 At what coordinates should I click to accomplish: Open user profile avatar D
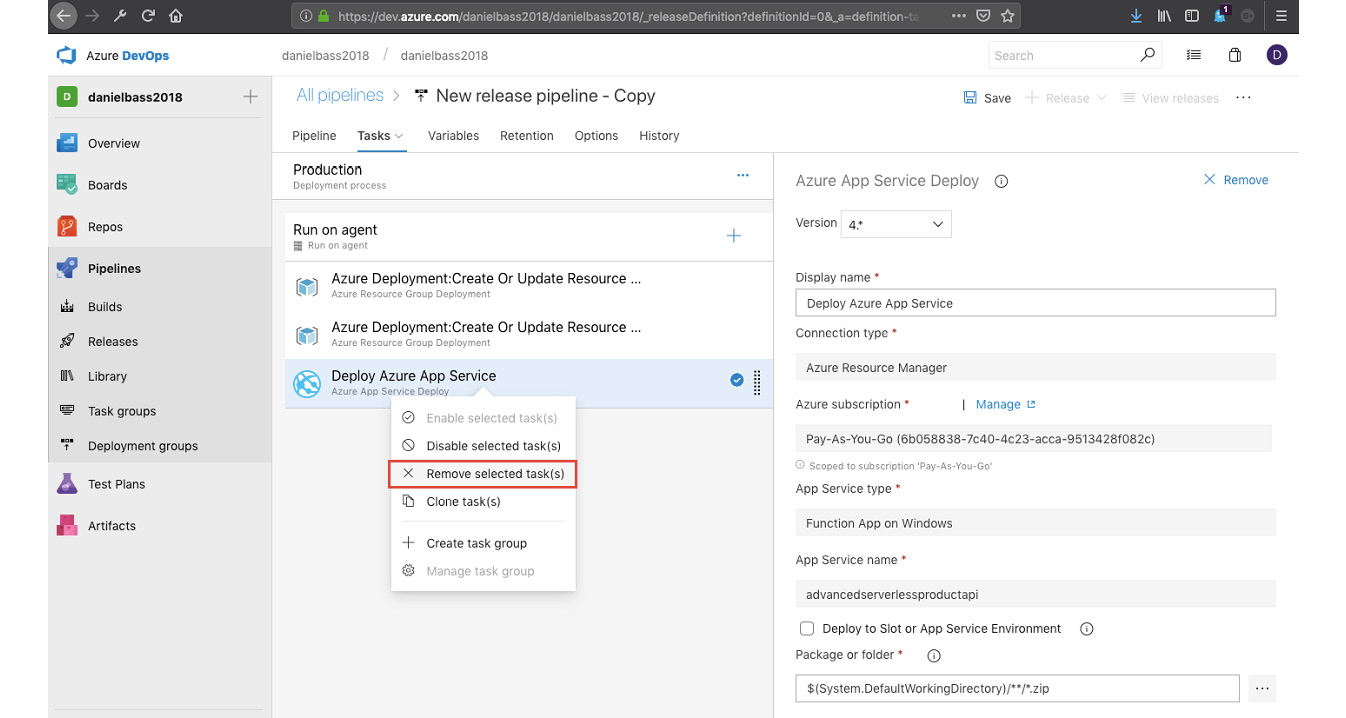tap(1277, 56)
